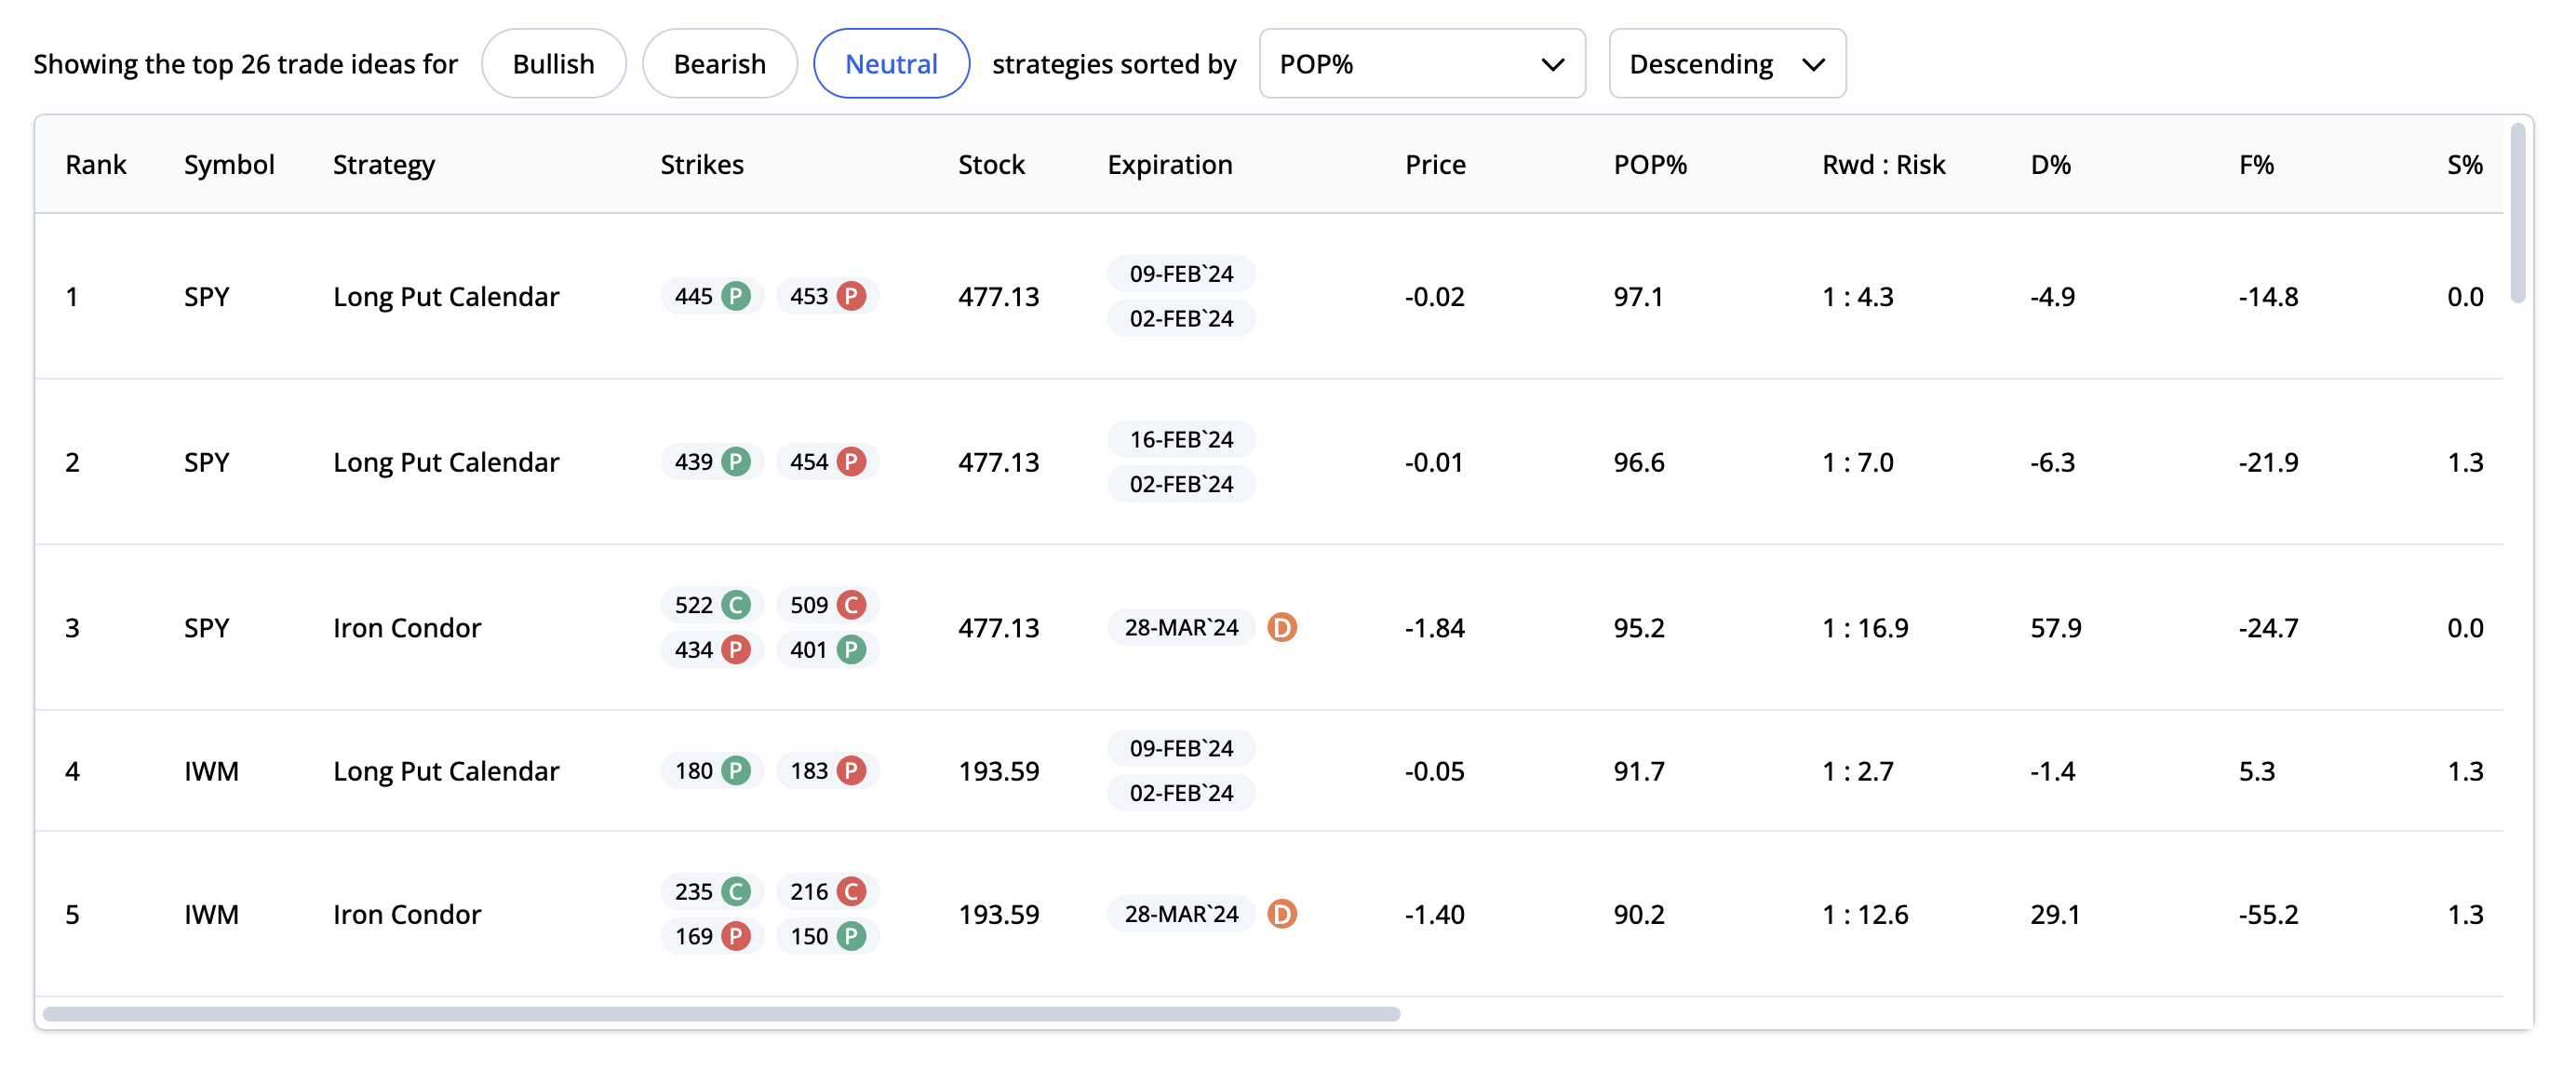Select the Bearish strategy filter
Viewport: 2576px width, 1070px height.
[x=719, y=64]
